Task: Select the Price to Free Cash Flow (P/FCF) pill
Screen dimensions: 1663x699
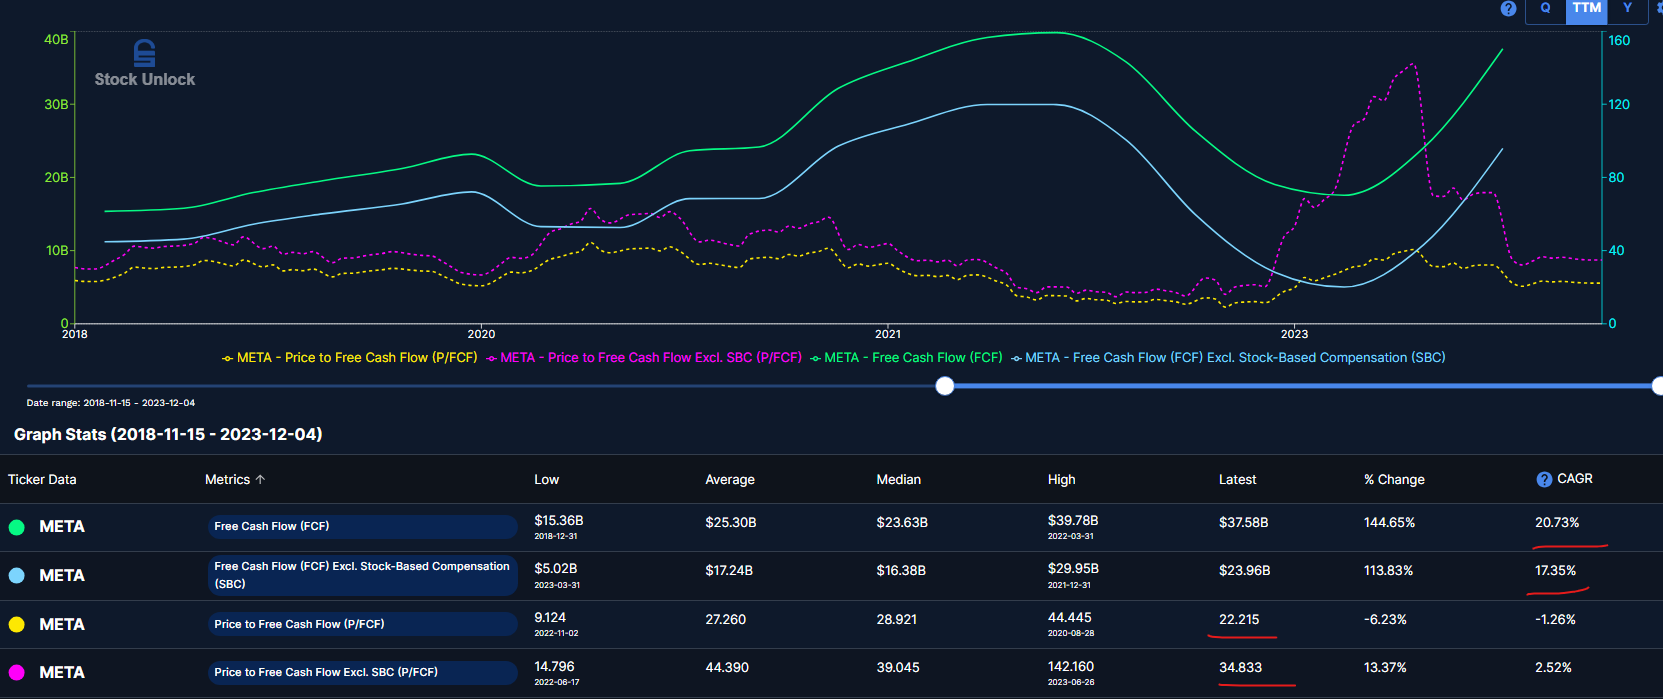Action: [x=363, y=624]
